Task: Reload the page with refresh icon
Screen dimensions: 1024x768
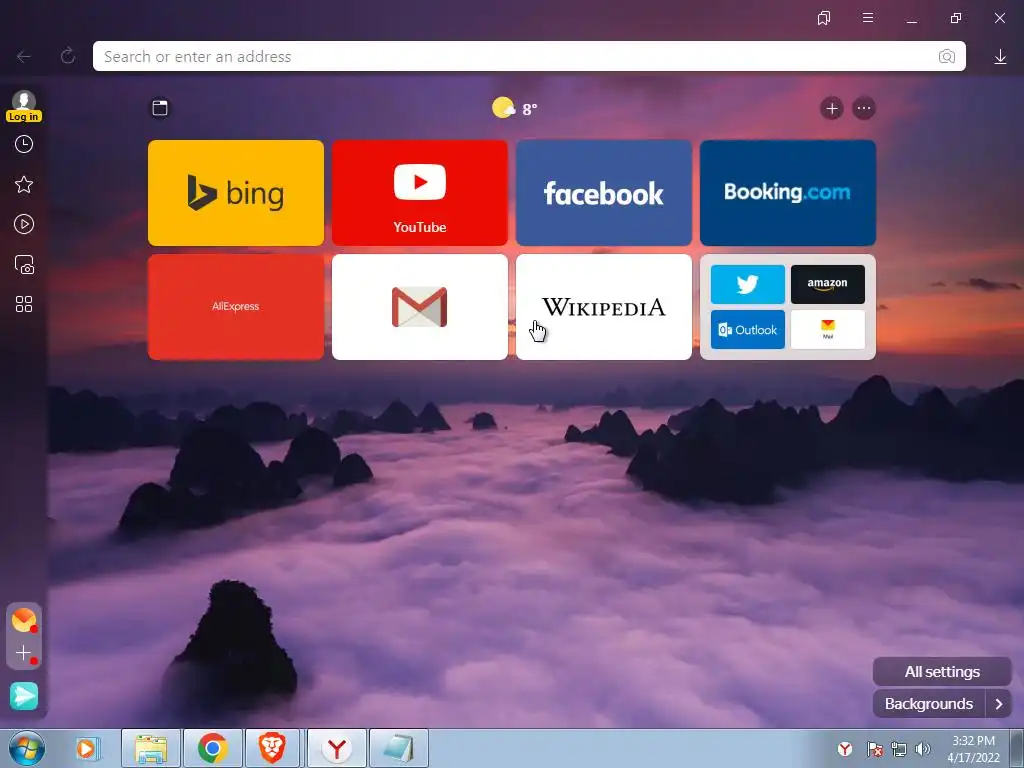Action: point(68,56)
